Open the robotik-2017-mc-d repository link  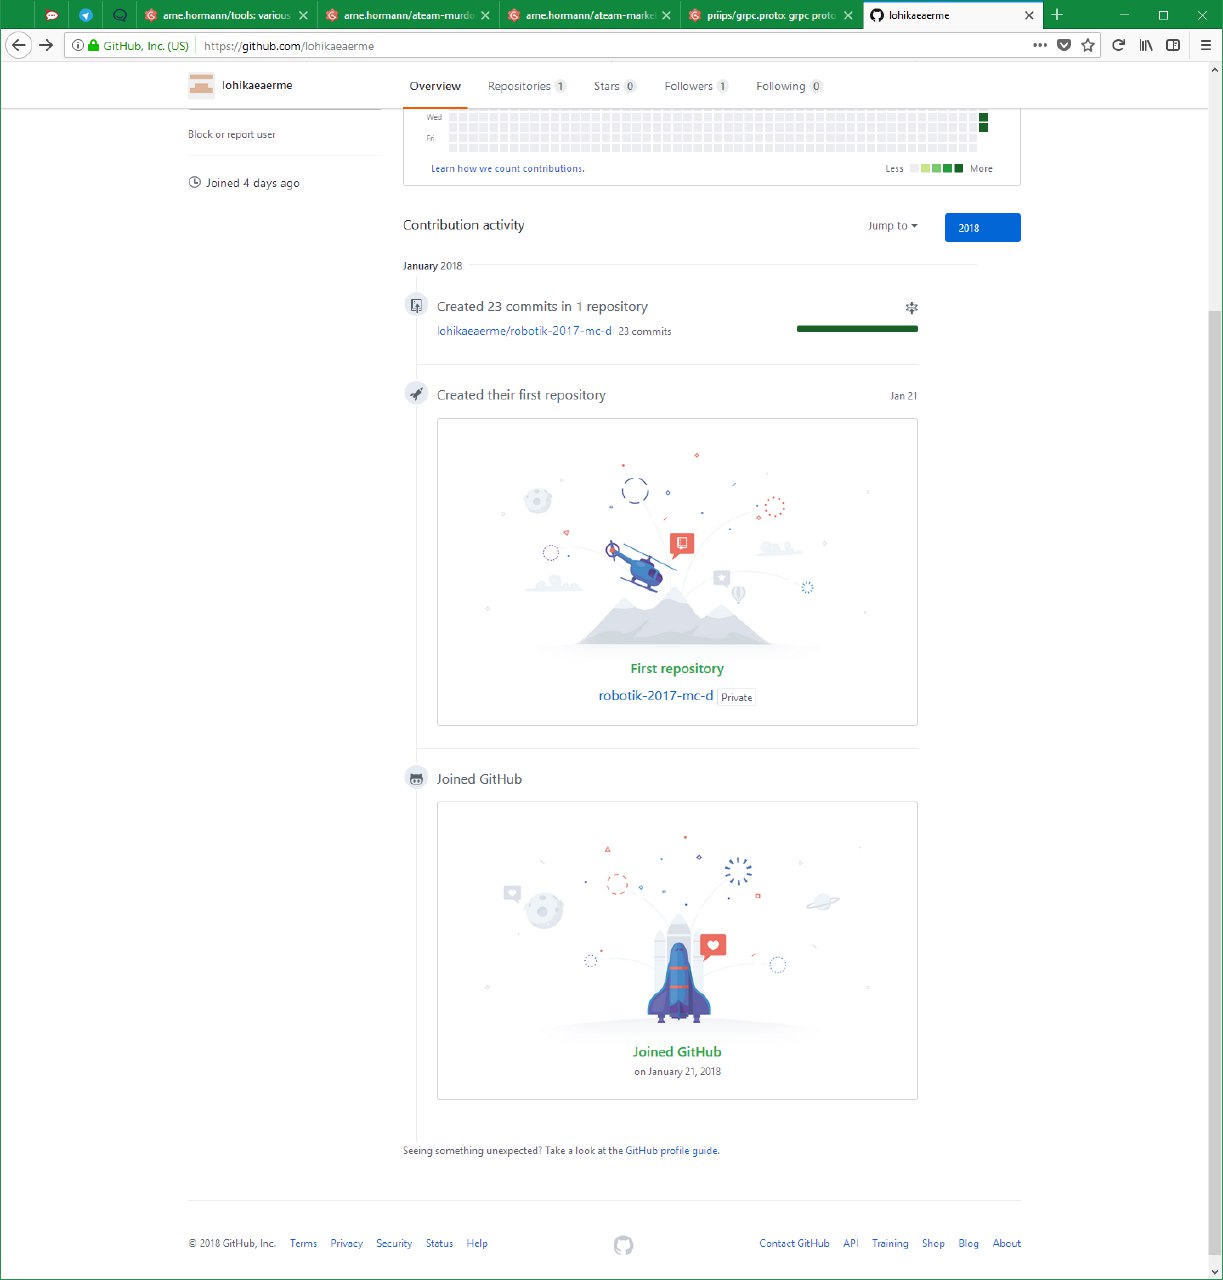click(655, 695)
